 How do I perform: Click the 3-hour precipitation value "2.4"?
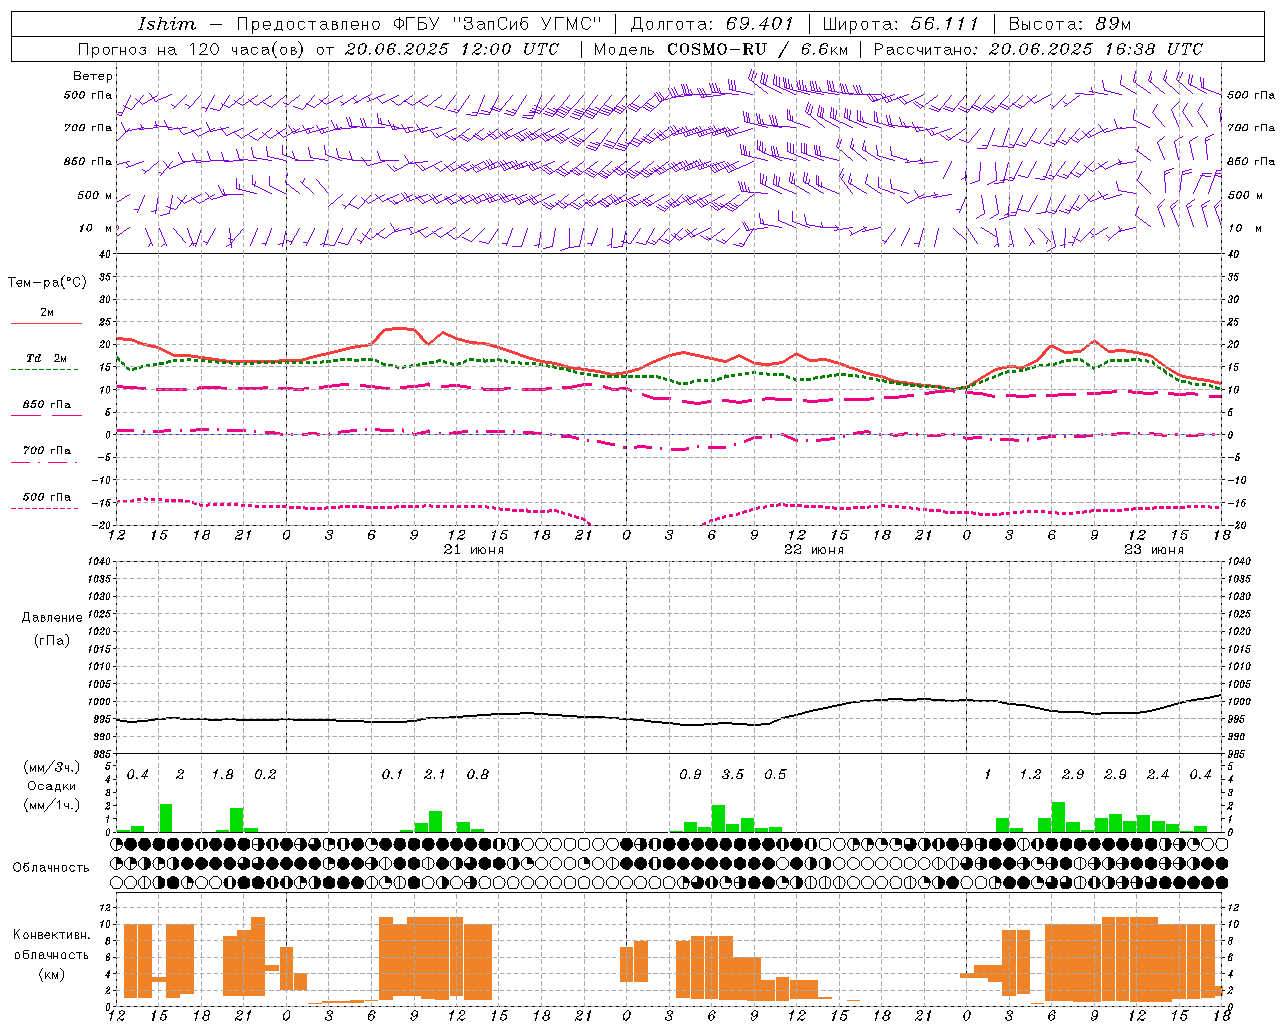[1158, 775]
